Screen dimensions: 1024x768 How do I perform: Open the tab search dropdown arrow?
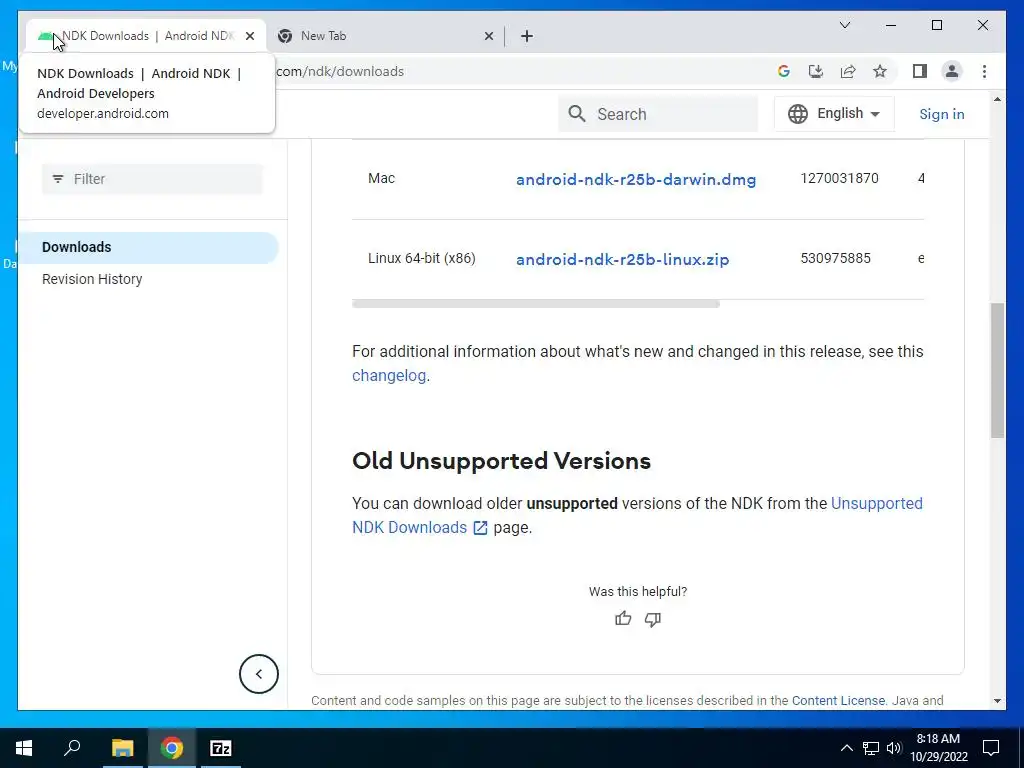[844, 25]
